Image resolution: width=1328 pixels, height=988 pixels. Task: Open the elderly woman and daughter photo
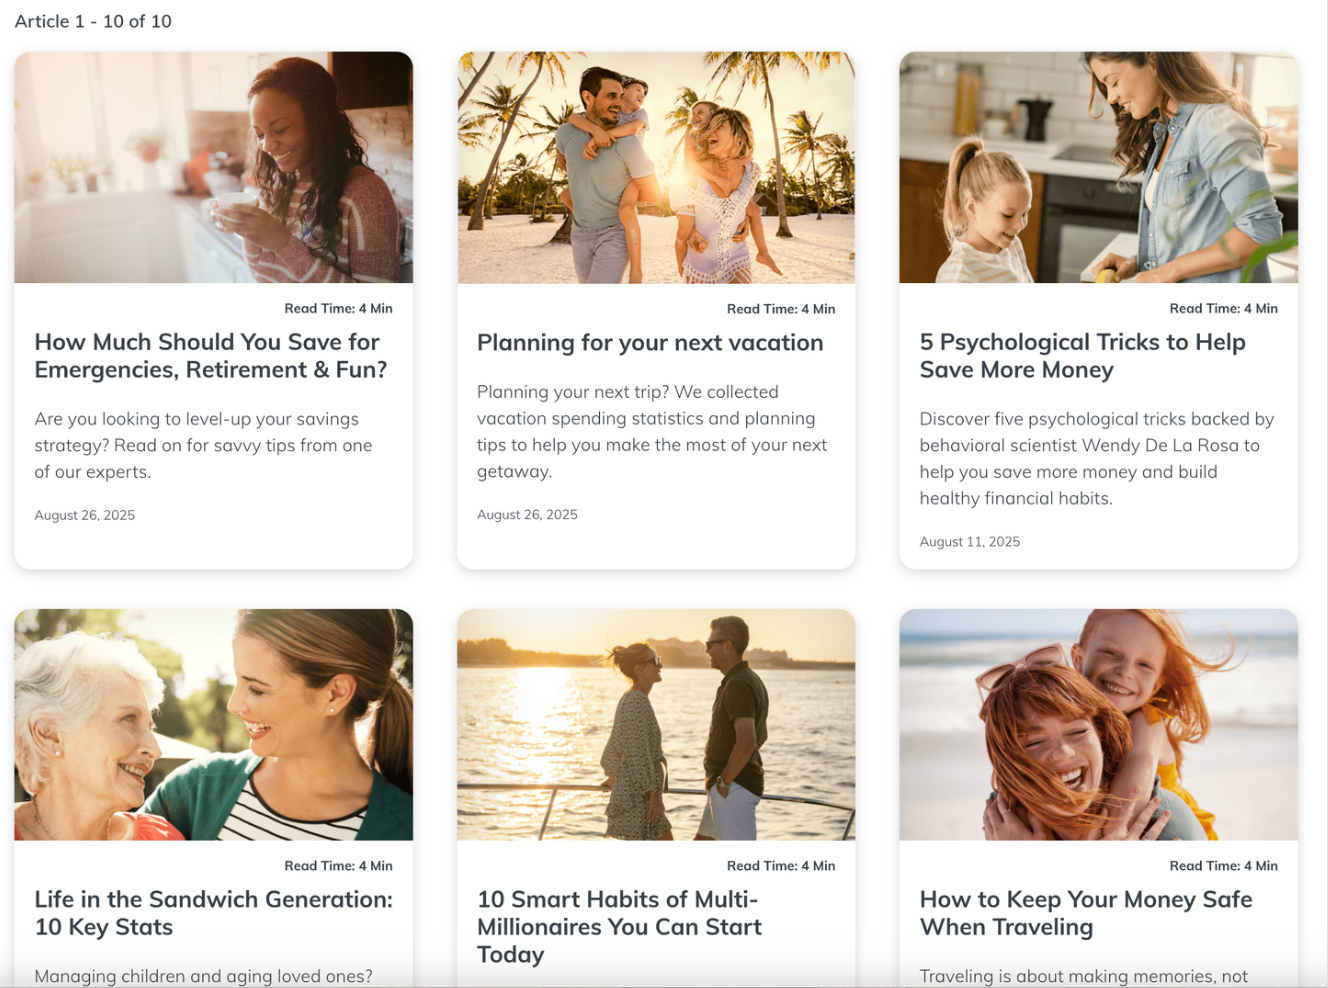213,724
